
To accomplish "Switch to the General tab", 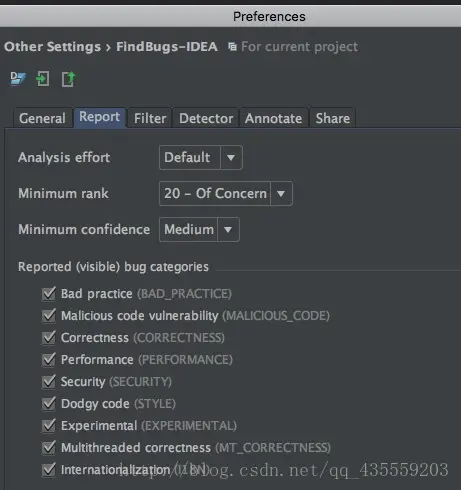I will pyautogui.click(x=42, y=118).
